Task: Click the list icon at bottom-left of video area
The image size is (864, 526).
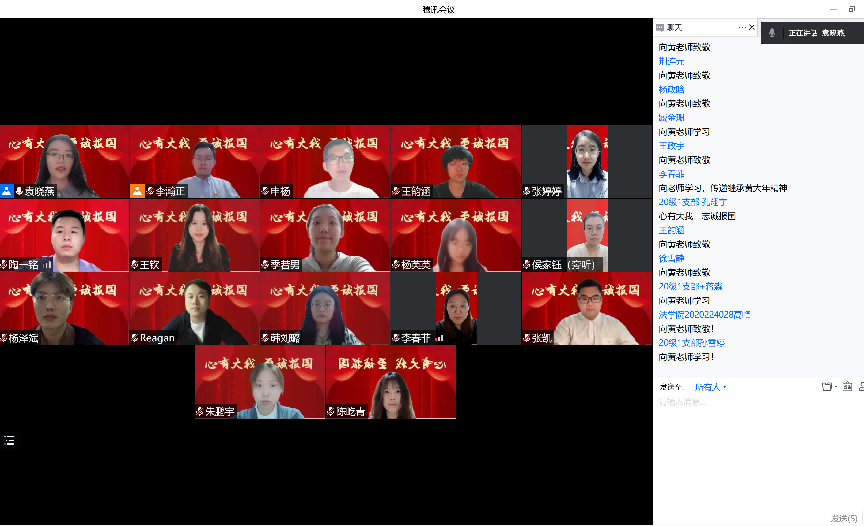Action: coord(9,439)
